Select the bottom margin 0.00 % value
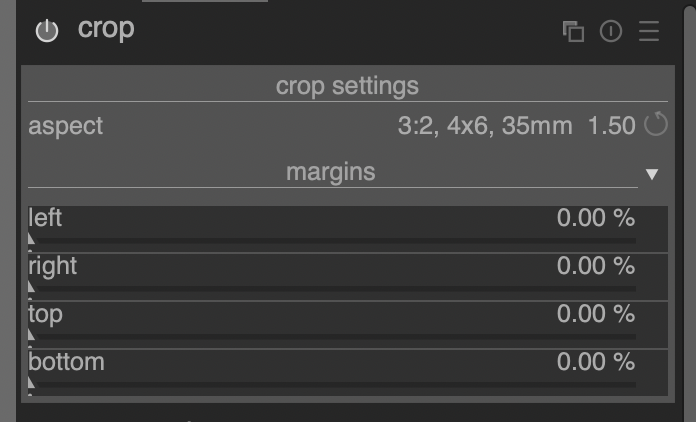Viewport: 696px width, 422px height. [596, 361]
